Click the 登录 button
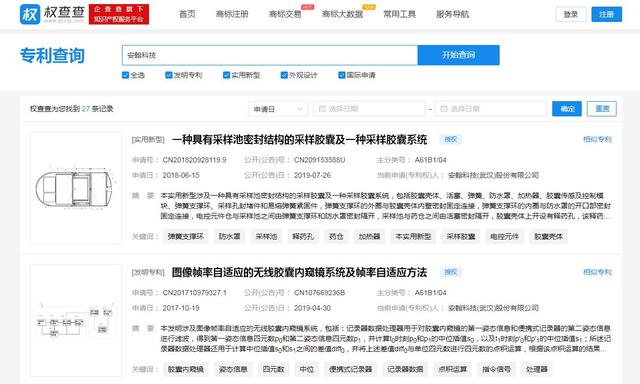 (571, 14)
